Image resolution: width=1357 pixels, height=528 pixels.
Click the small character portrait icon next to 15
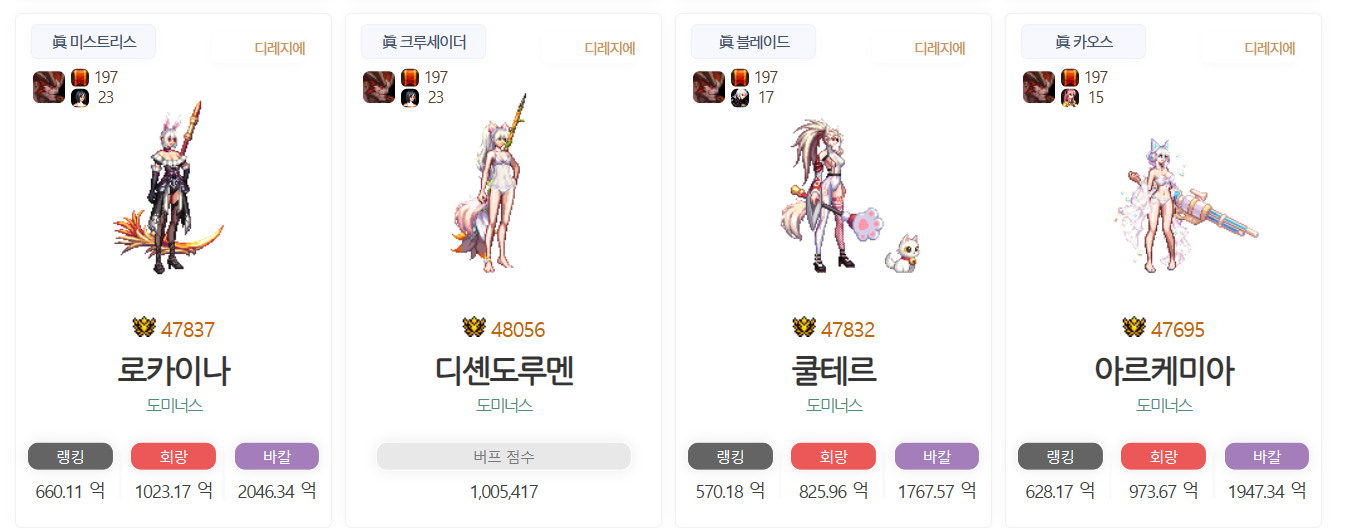[x=1070, y=98]
